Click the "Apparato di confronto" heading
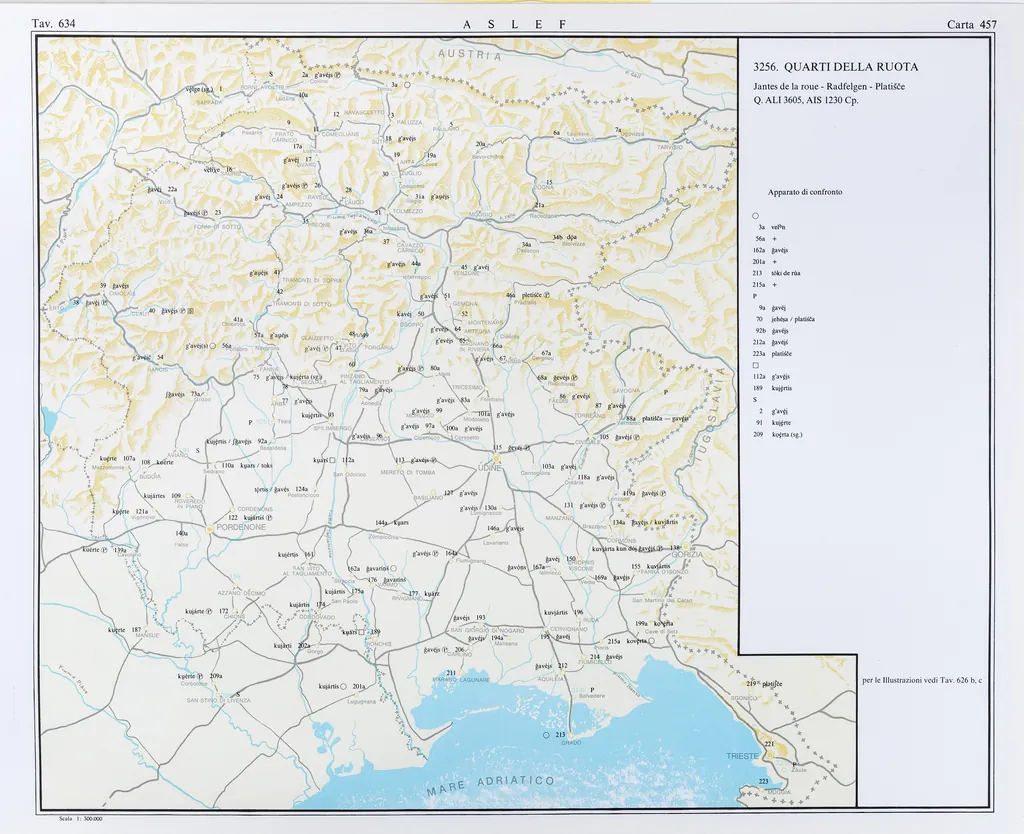The width and height of the screenshot is (1024, 834). click(805, 191)
